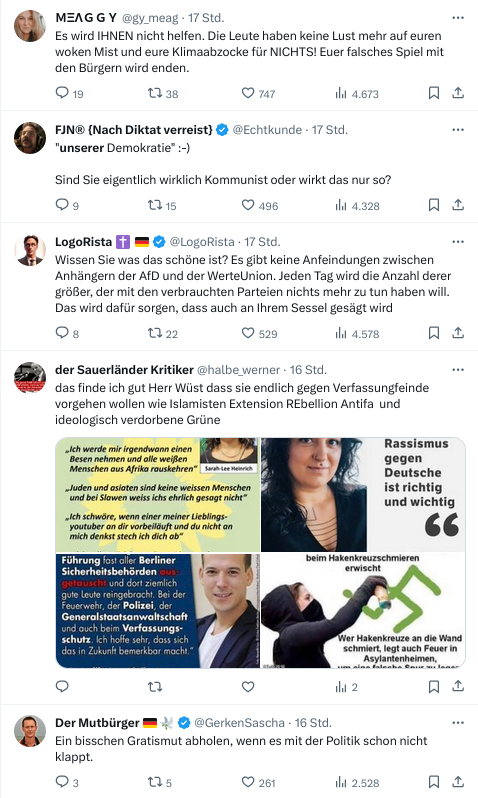Image resolution: width=478 pixels, height=798 pixels.
Task: Open the @LogoRista profile handle
Action: pos(202,242)
